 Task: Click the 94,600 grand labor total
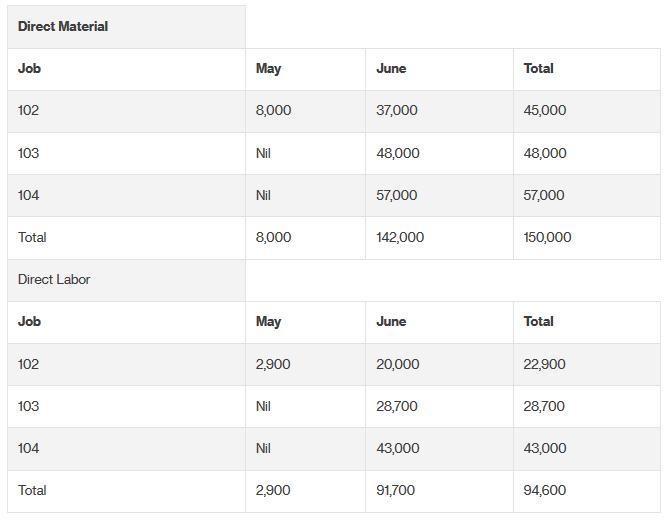click(545, 490)
